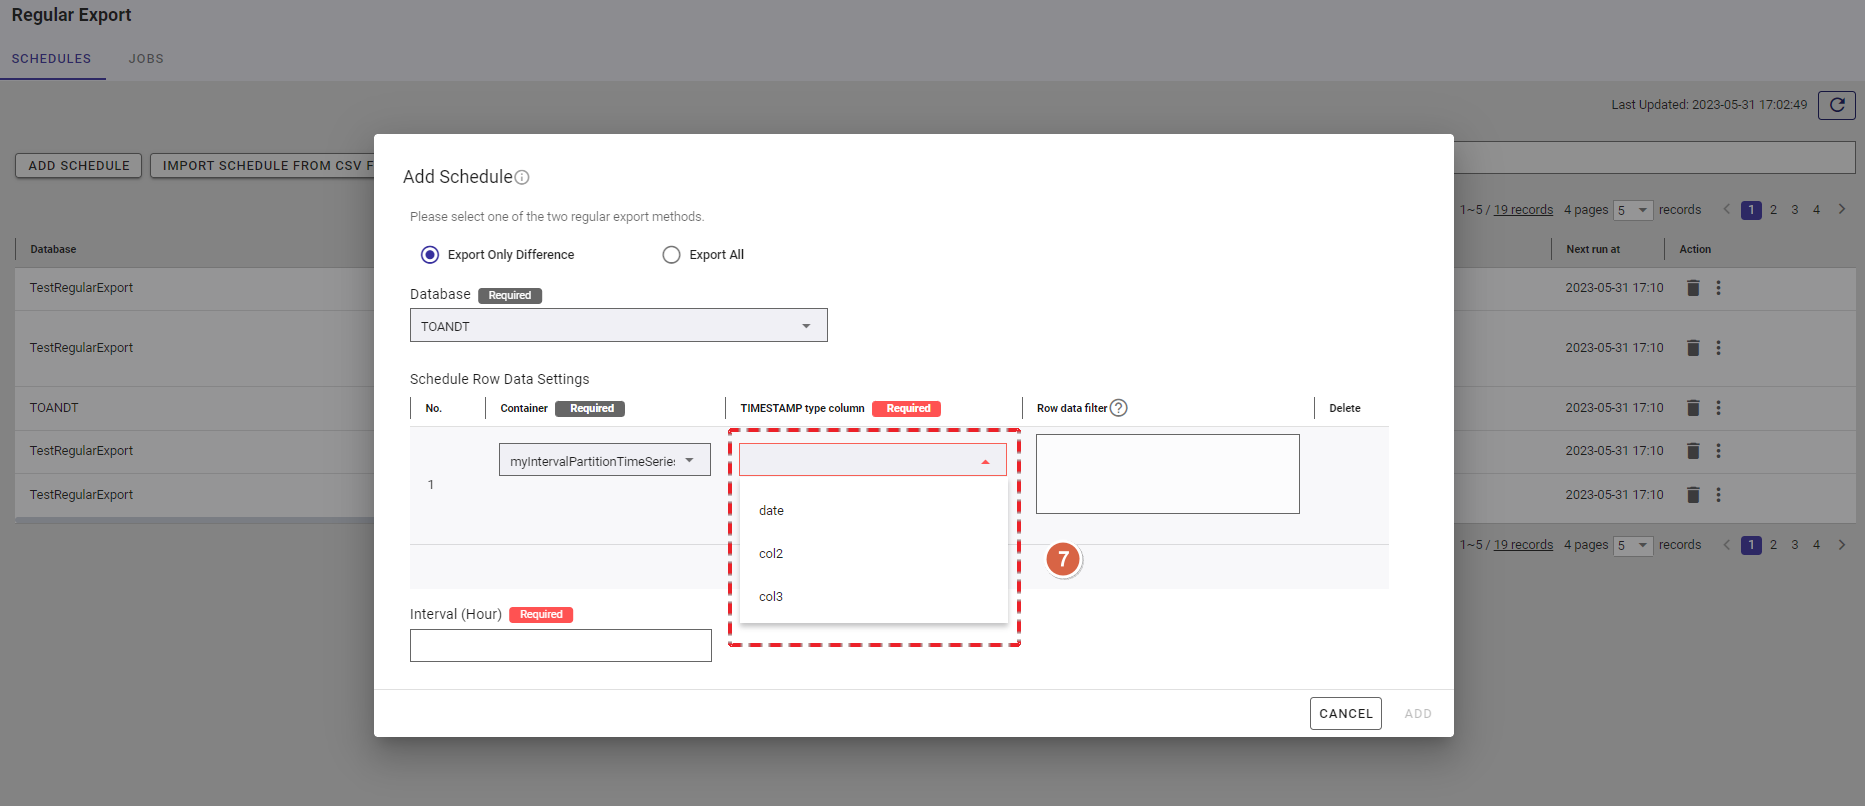Click the trash icon in the first table row
The width and height of the screenshot is (1865, 806).
pos(1693,288)
